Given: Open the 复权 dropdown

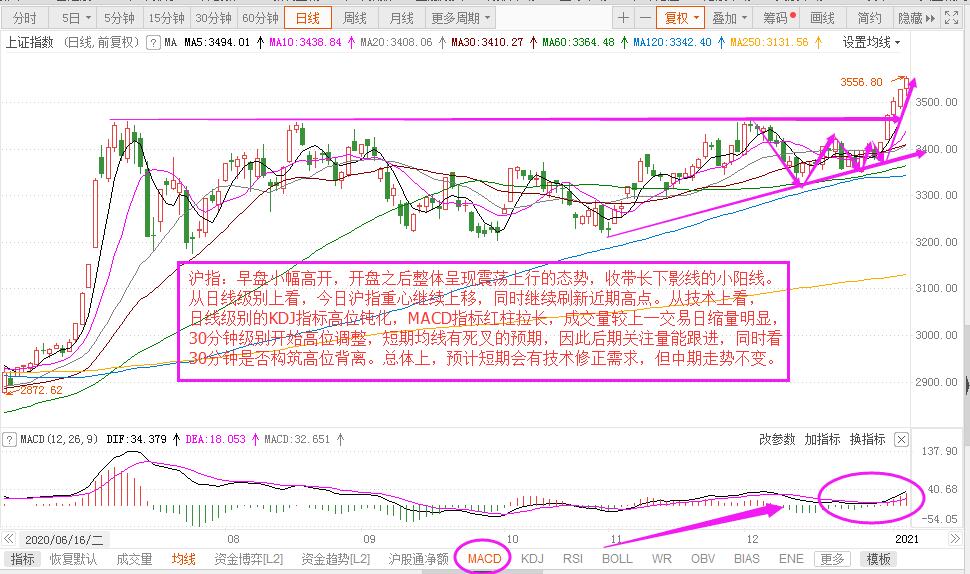Looking at the screenshot, I should coord(681,18).
